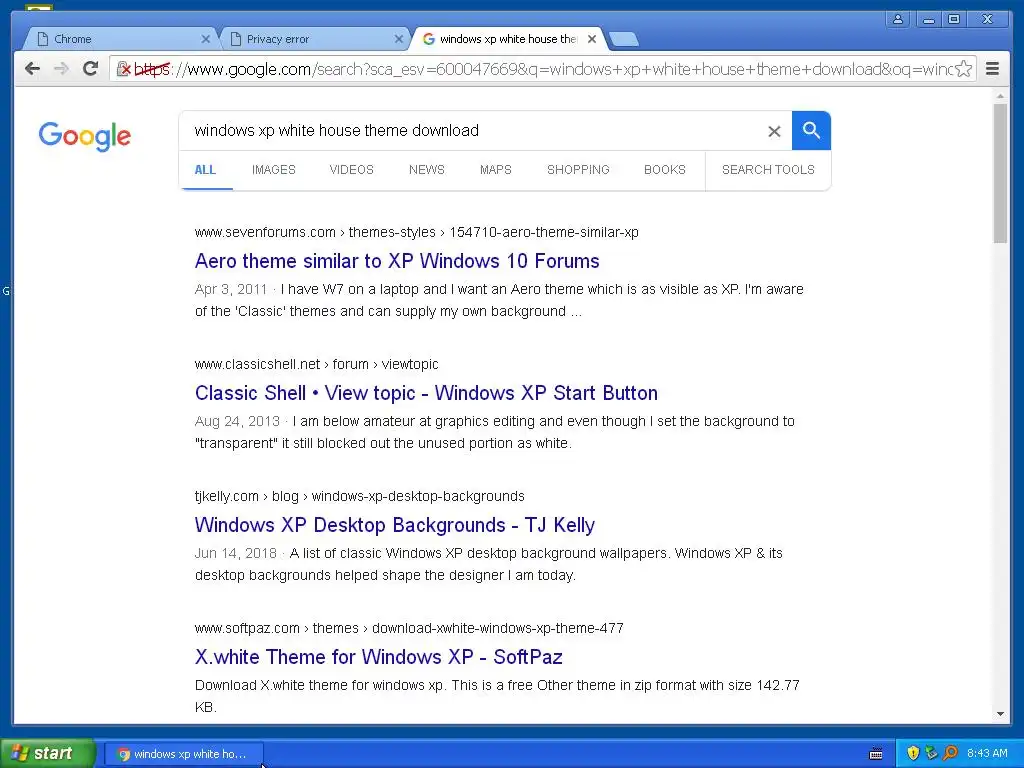
Task: Click the keyboard icon on the taskbar
Action: coord(876,754)
